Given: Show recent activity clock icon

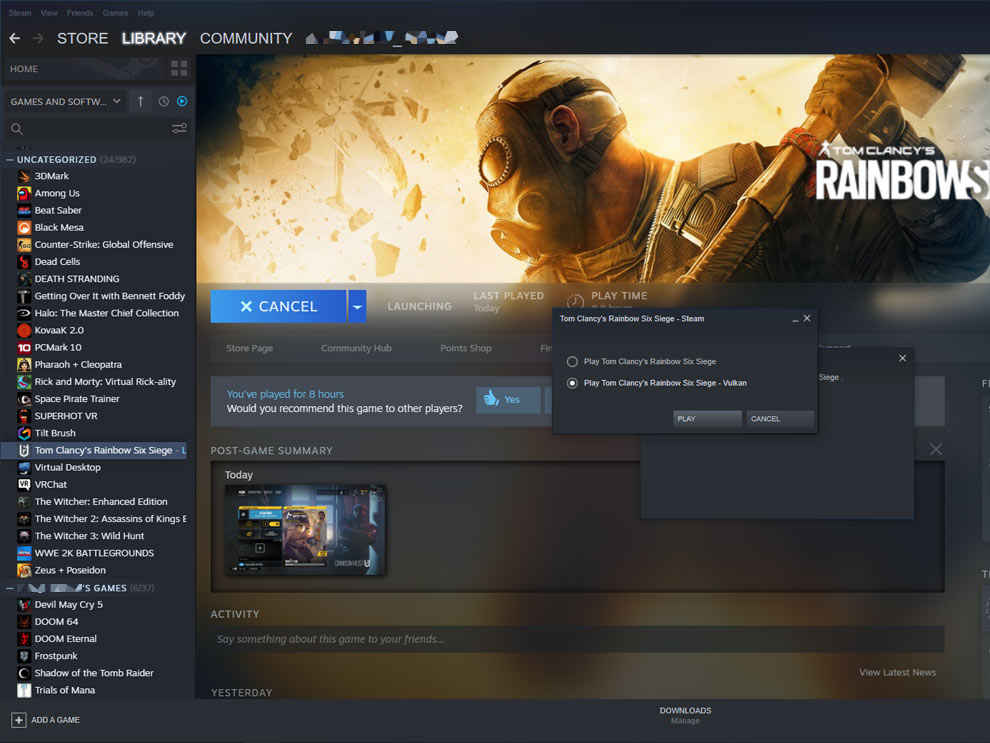Looking at the screenshot, I should coord(164,101).
